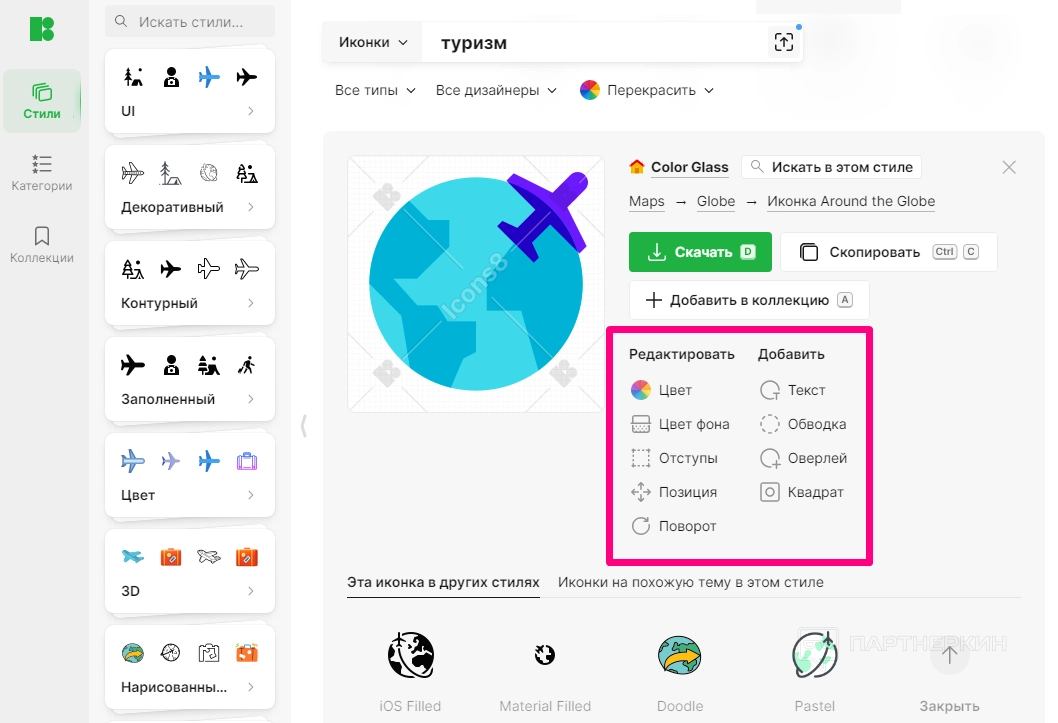The height and width of the screenshot is (723, 1058).
Task: Click the iOS Filled globe icon
Action: pos(410,655)
